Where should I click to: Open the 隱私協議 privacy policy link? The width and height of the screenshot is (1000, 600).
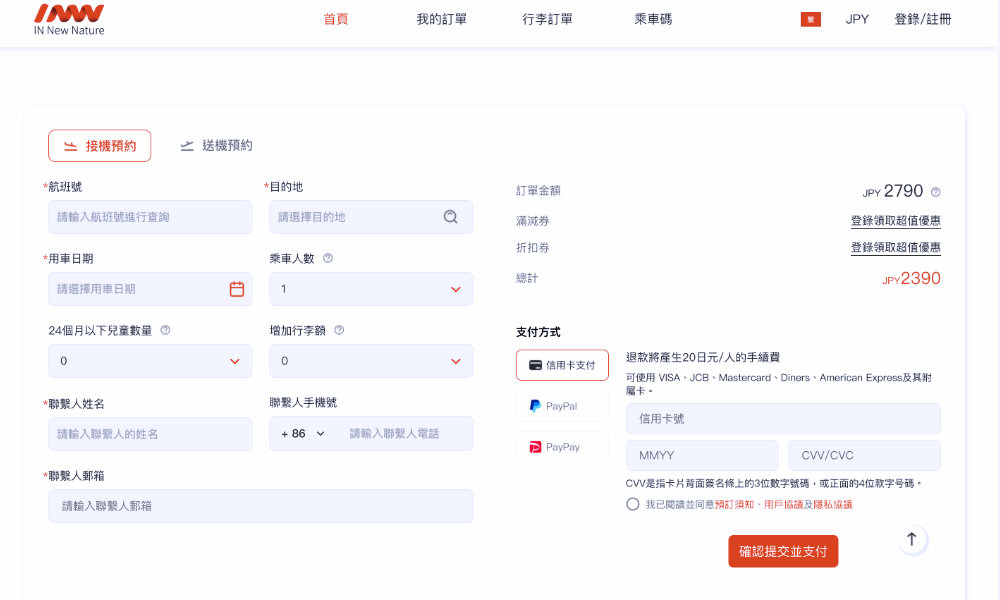[x=833, y=504]
